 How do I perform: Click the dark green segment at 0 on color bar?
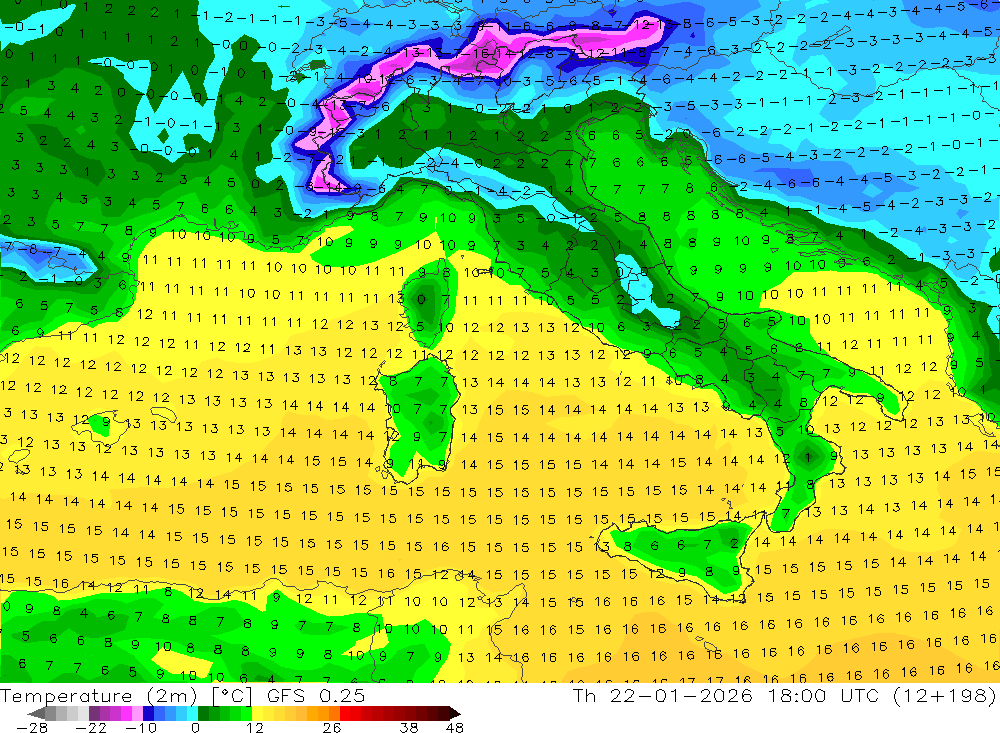point(203,713)
